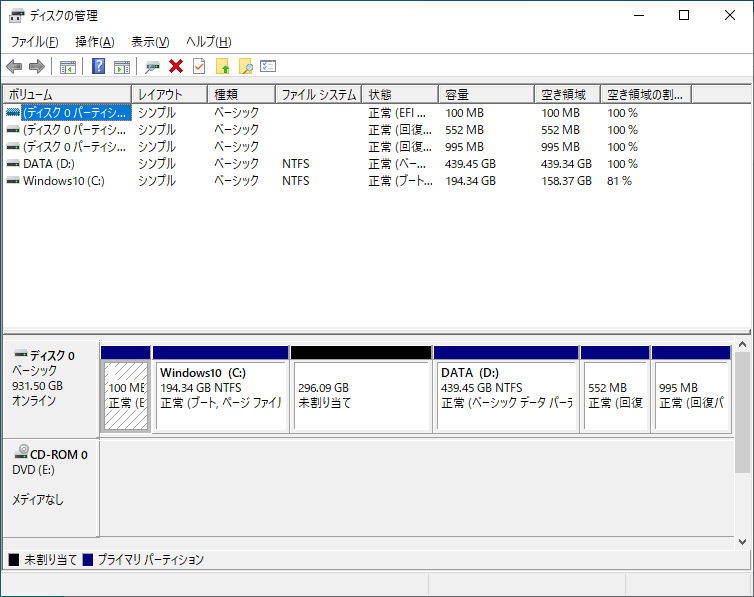
Task: Sort by the ファイル システム column header
Action: coord(318,94)
